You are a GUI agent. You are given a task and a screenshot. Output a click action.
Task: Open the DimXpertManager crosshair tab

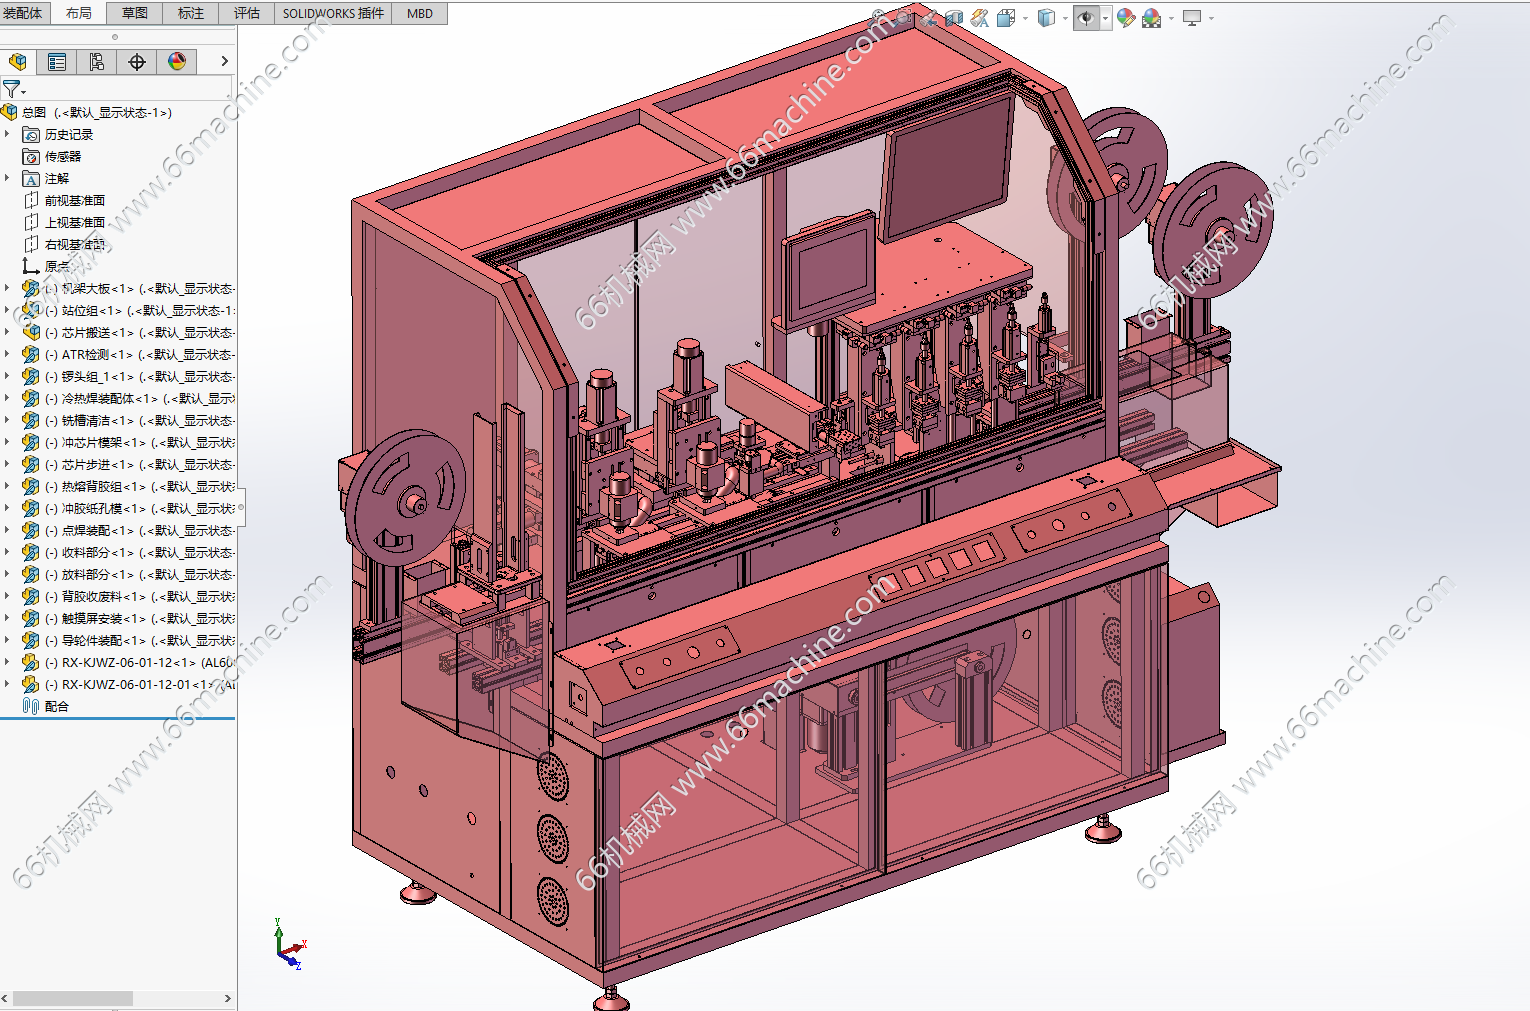(x=137, y=62)
